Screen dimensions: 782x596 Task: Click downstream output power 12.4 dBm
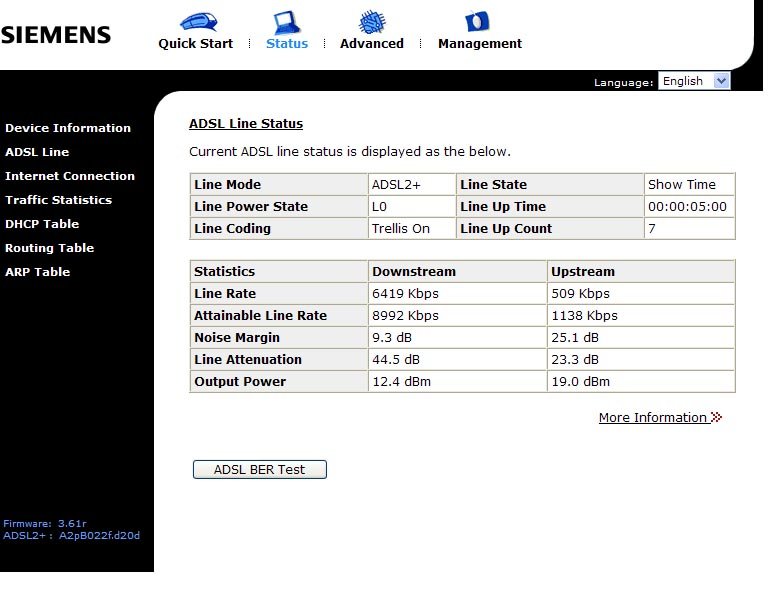click(401, 382)
